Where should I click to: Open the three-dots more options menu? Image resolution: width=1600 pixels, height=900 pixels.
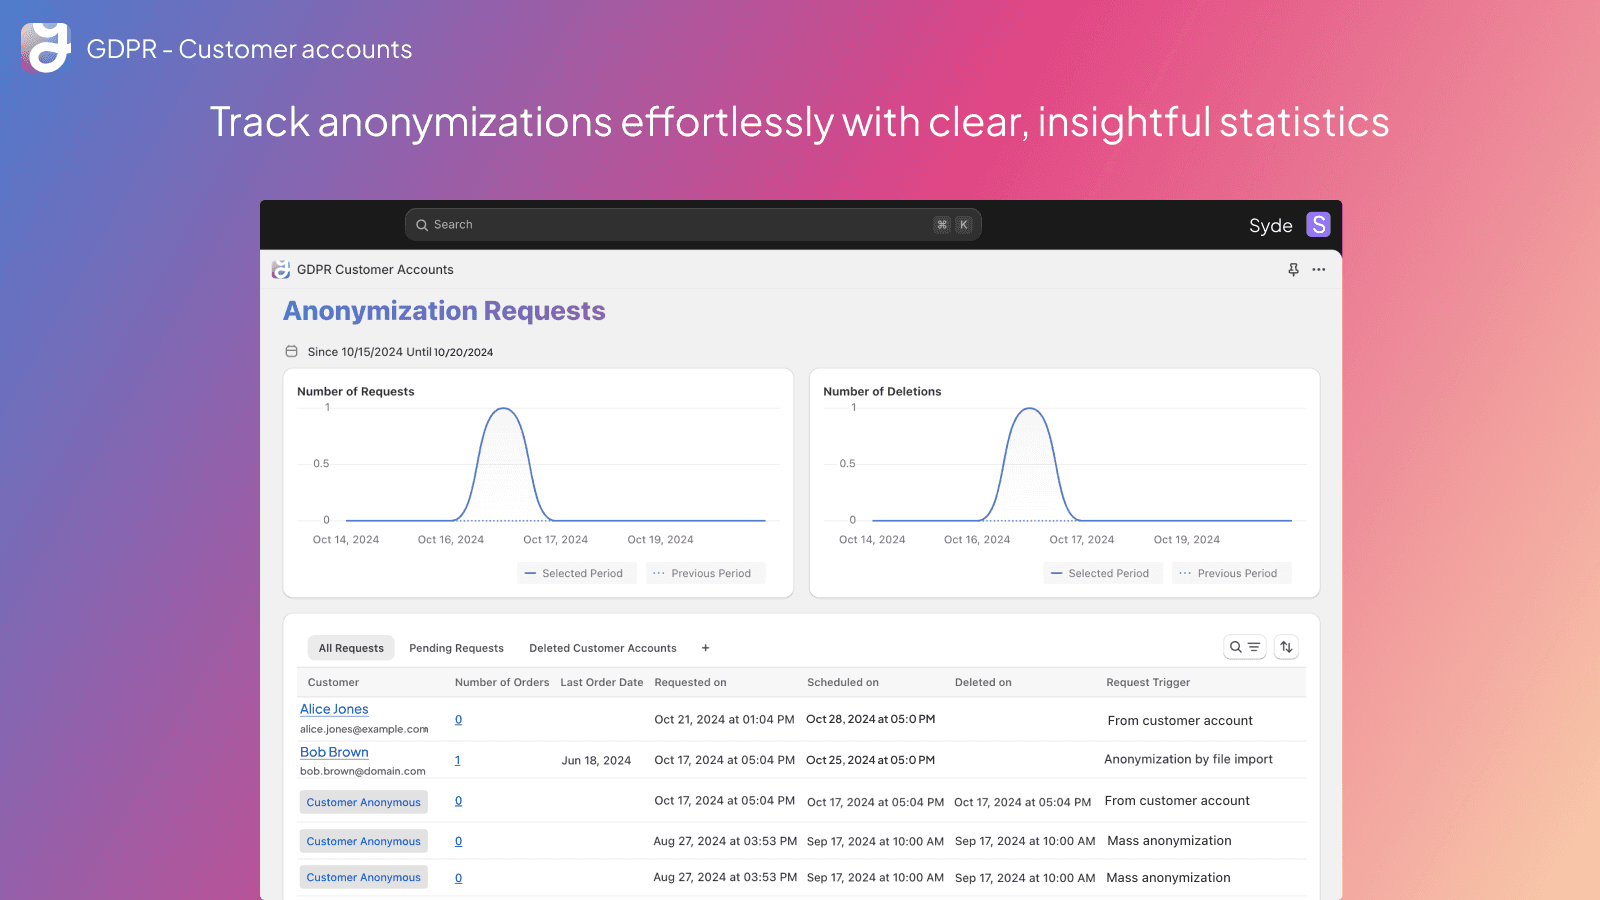pyautogui.click(x=1319, y=270)
